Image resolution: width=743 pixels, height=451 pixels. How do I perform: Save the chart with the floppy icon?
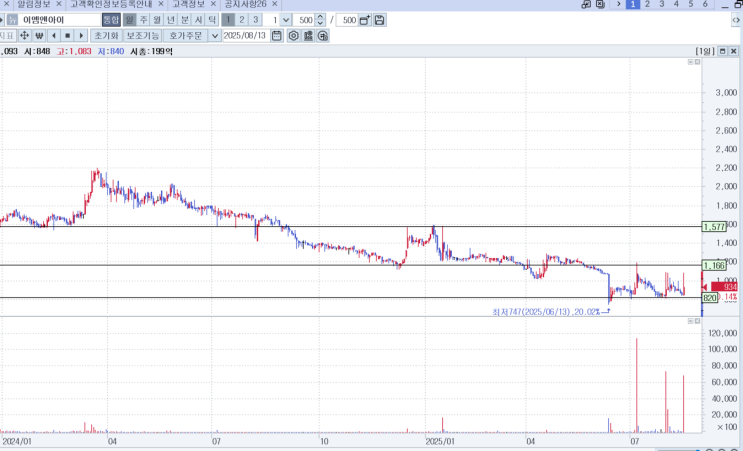coord(379,20)
